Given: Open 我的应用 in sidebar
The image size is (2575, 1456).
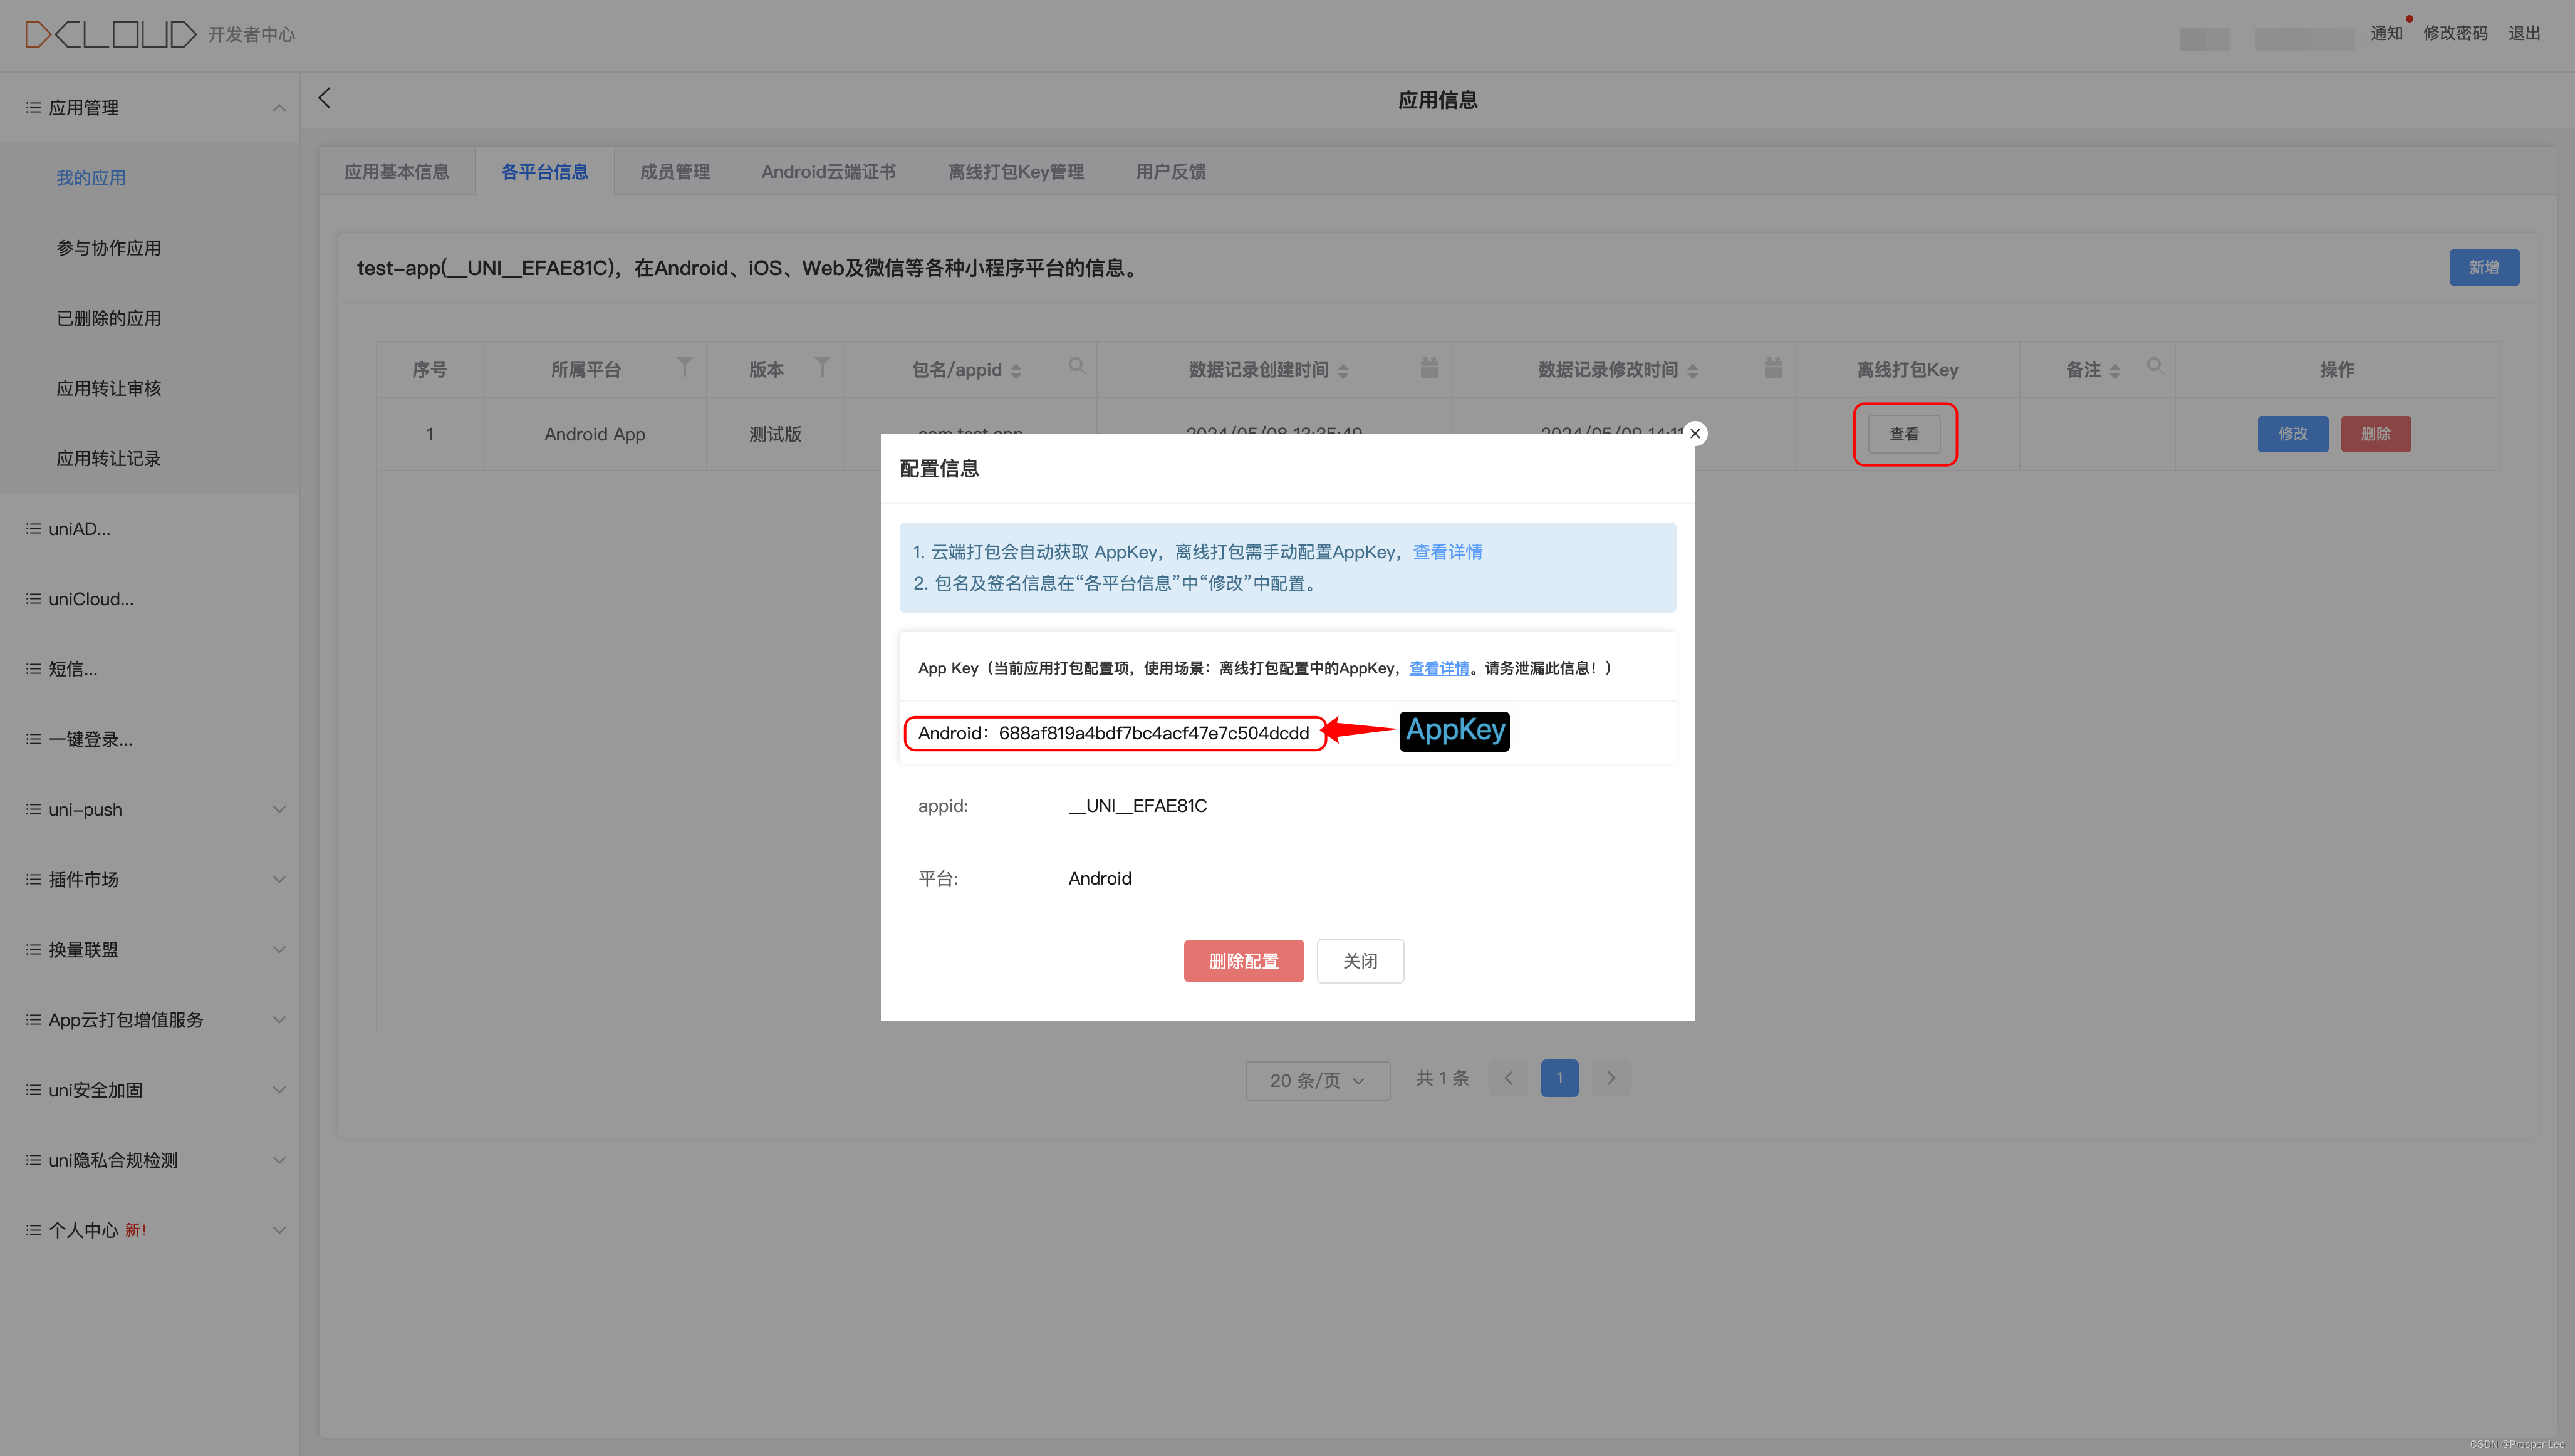Looking at the screenshot, I should tap(91, 178).
